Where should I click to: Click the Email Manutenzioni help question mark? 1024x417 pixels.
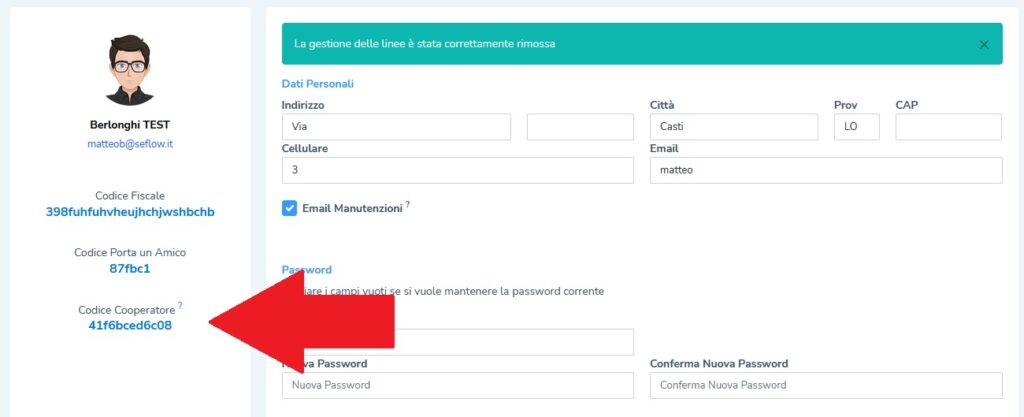[408, 204]
